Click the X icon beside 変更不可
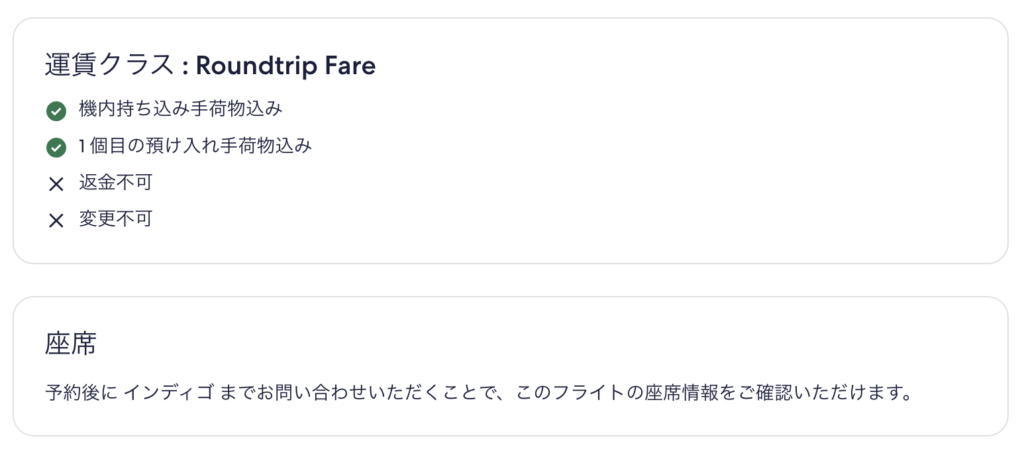This screenshot has height=449, width=1024. pyautogui.click(x=56, y=220)
